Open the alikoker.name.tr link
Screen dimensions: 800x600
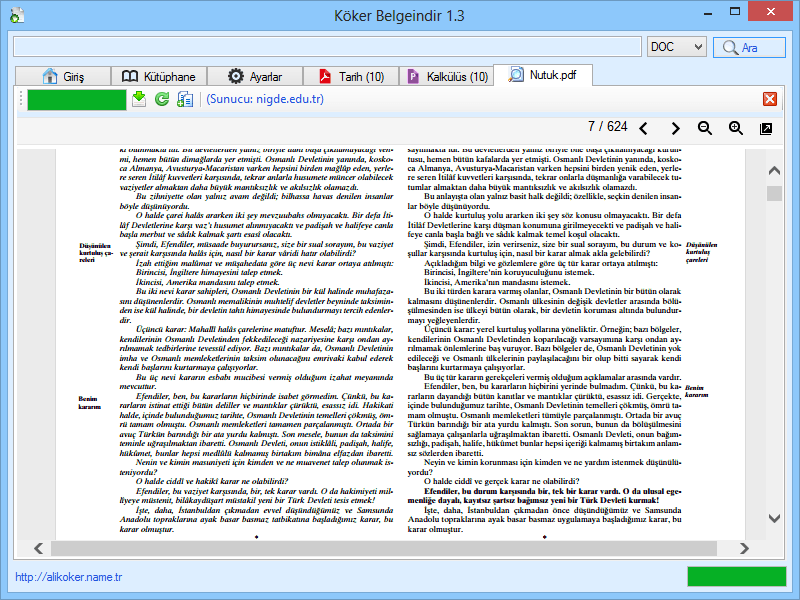tap(69, 577)
